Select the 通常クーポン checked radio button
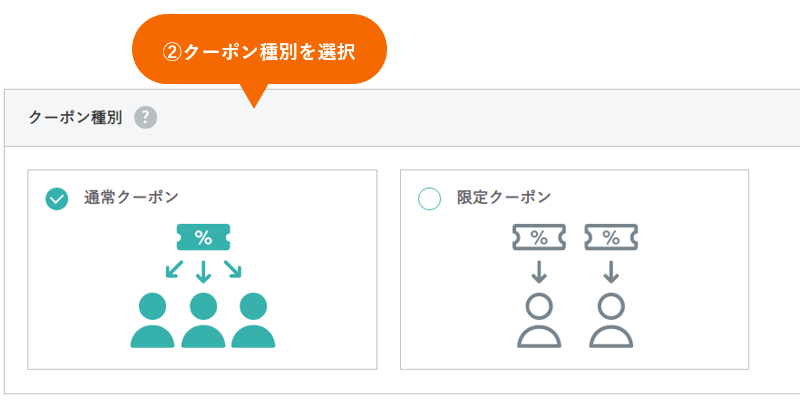This screenshot has height=401, width=808. tap(57, 199)
